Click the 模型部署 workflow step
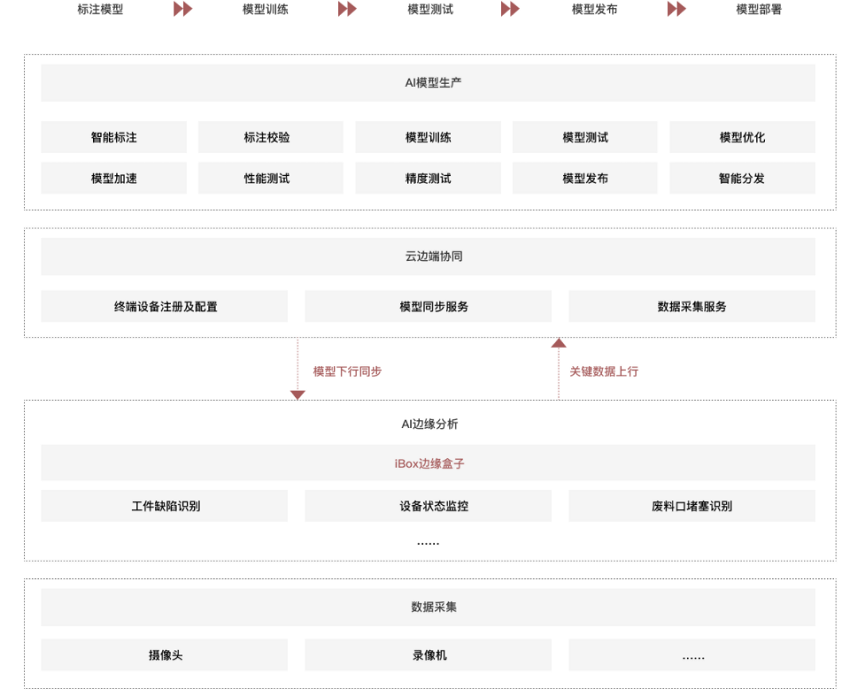Viewport: 850px width, 696px height. coord(759,9)
